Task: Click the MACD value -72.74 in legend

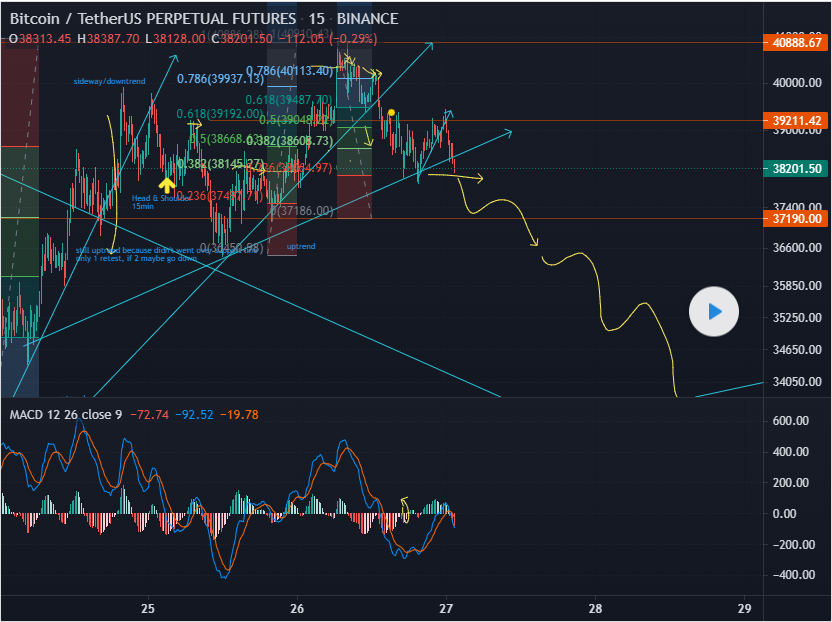Action: [x=148, y=413]
